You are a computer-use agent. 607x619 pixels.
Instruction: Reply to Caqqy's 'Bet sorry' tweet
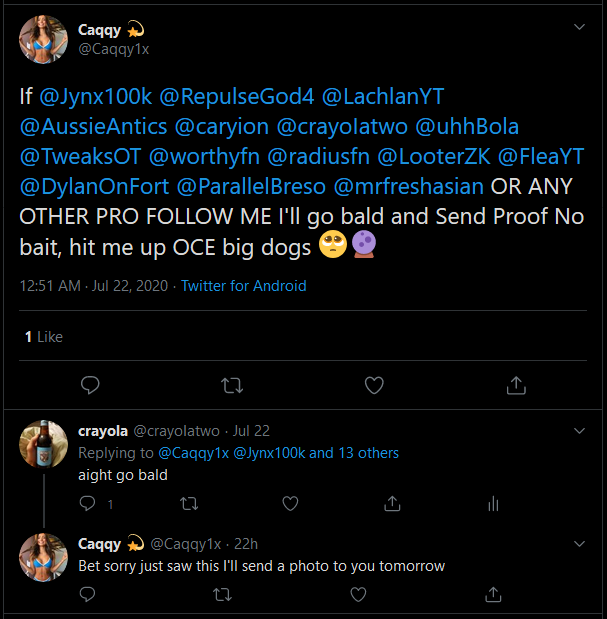(90, 594)
